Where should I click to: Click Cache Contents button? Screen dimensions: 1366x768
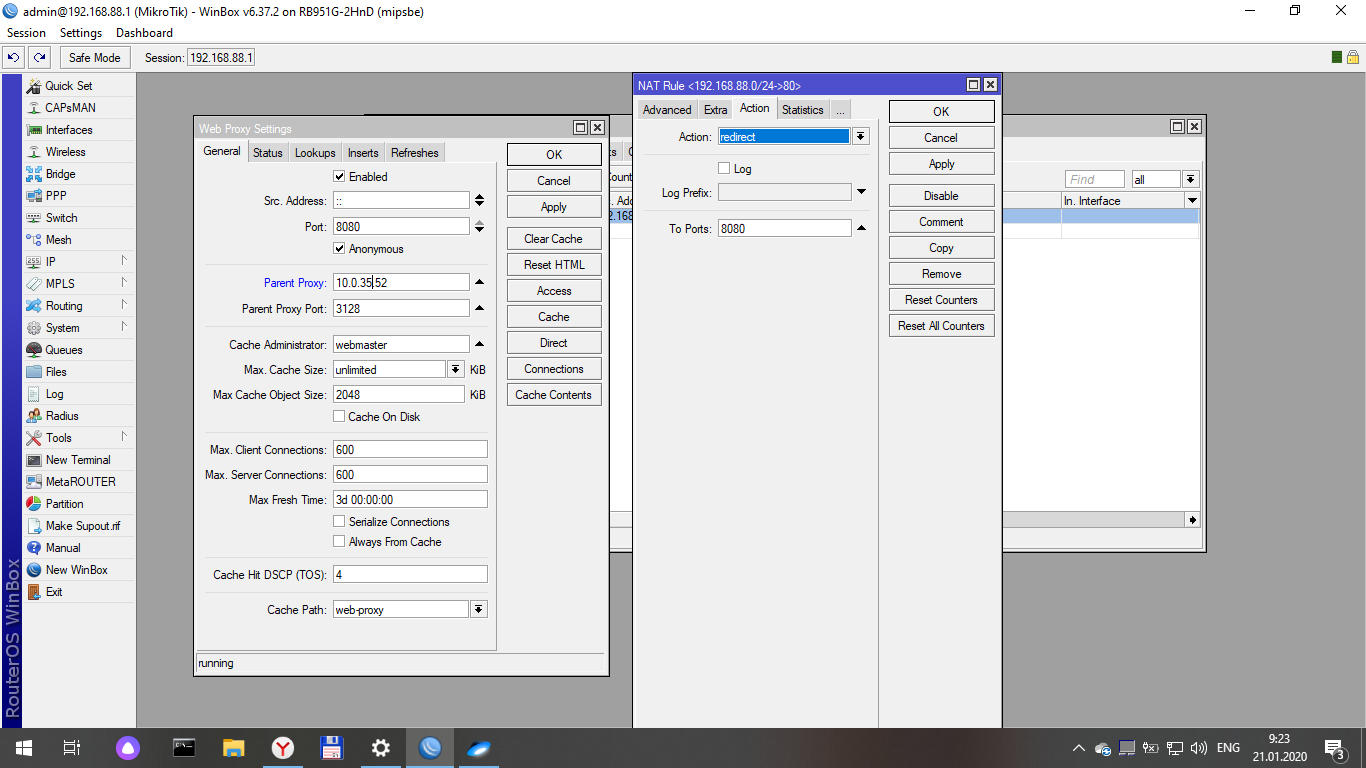554,395
